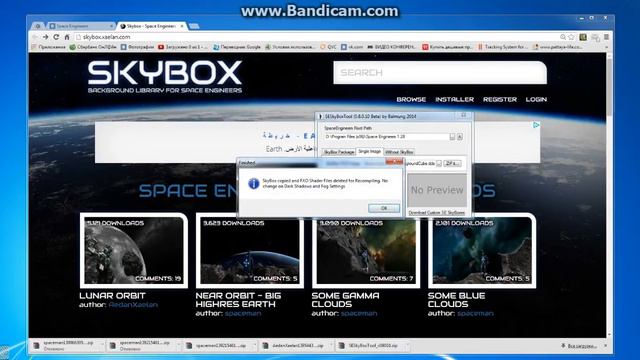The image size is (640, 360).
Task: Click the browser home icon
Action: click(x=67, y=37)
